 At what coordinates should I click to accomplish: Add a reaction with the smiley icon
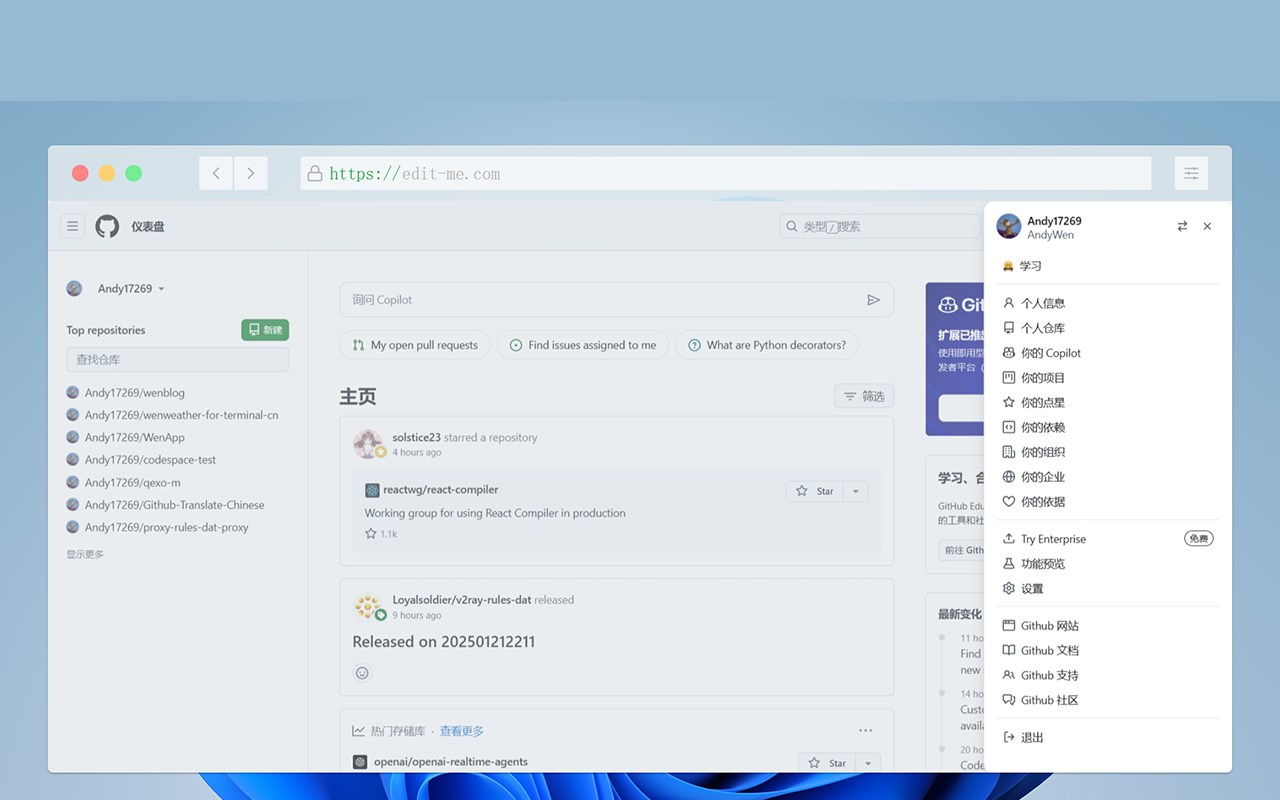pos(362,673)
